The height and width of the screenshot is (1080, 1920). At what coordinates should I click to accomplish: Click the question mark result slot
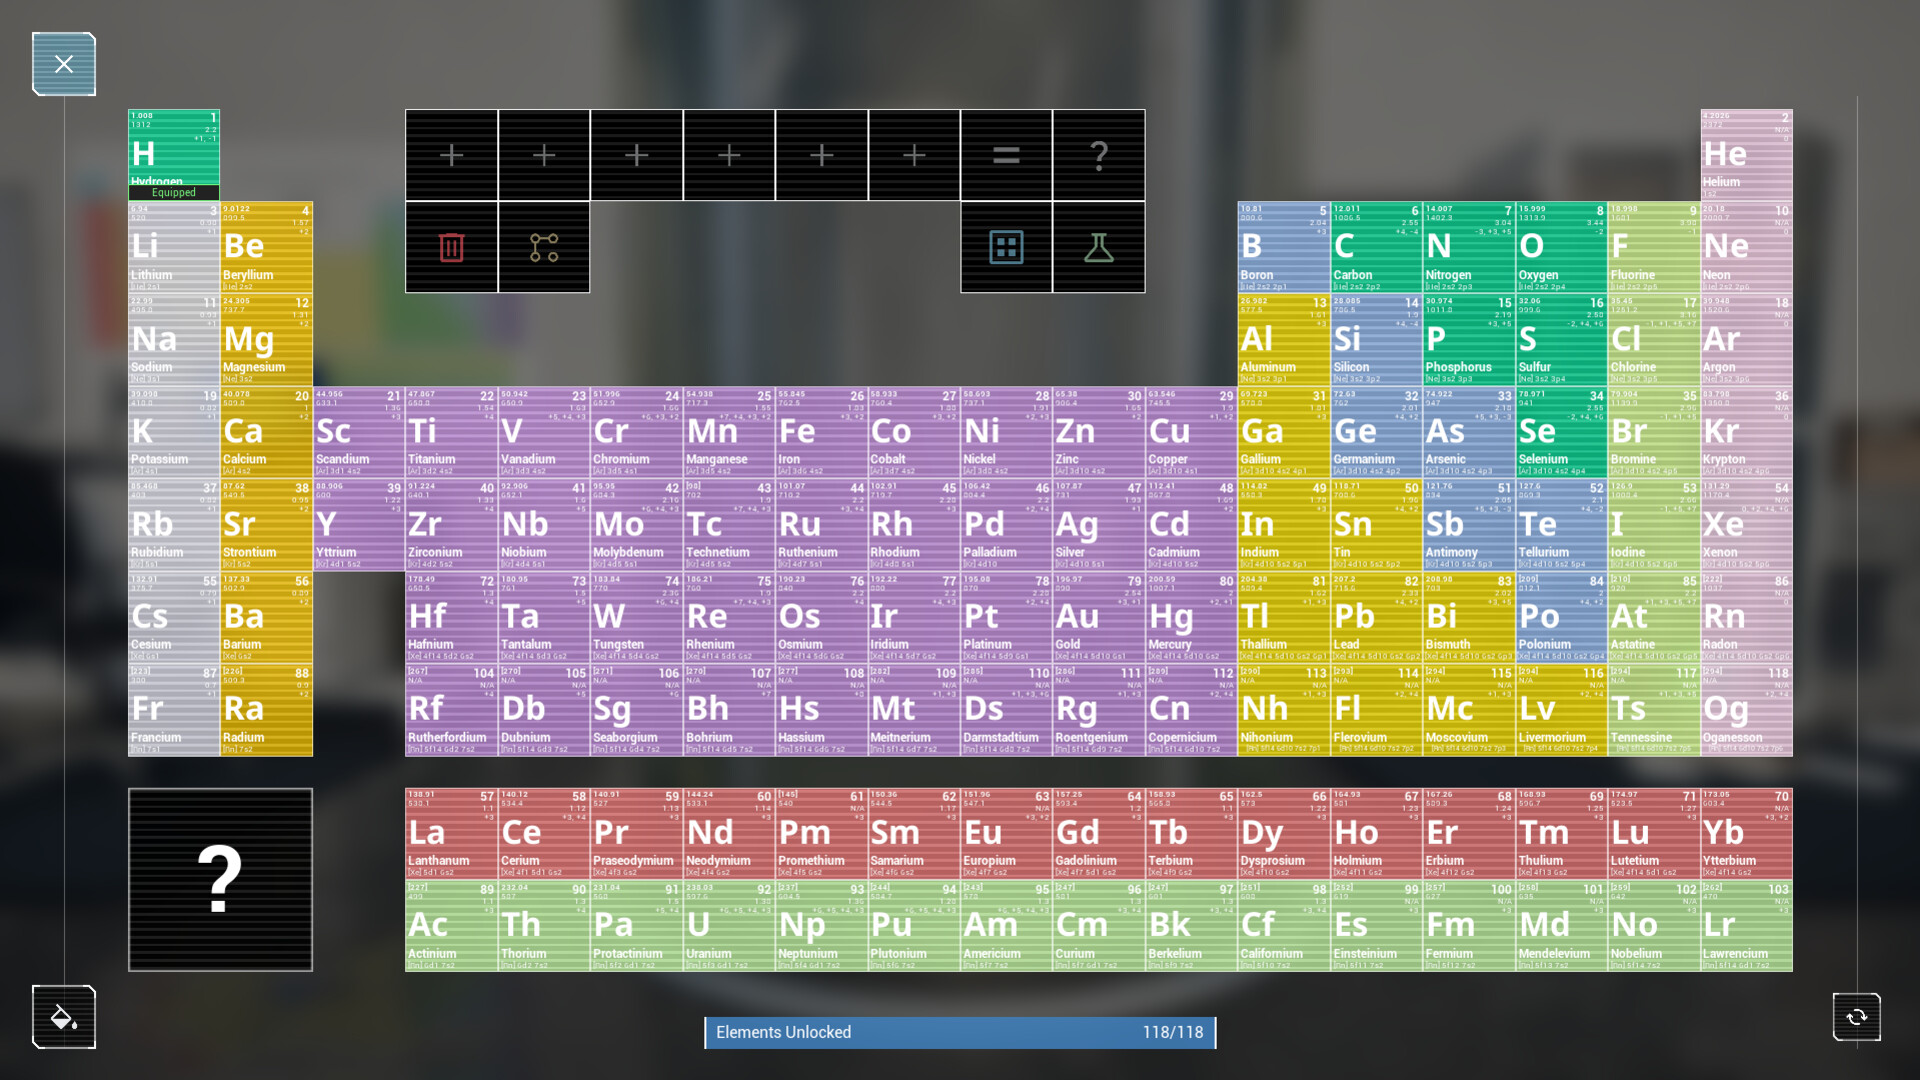click(x=1099, y=155)
